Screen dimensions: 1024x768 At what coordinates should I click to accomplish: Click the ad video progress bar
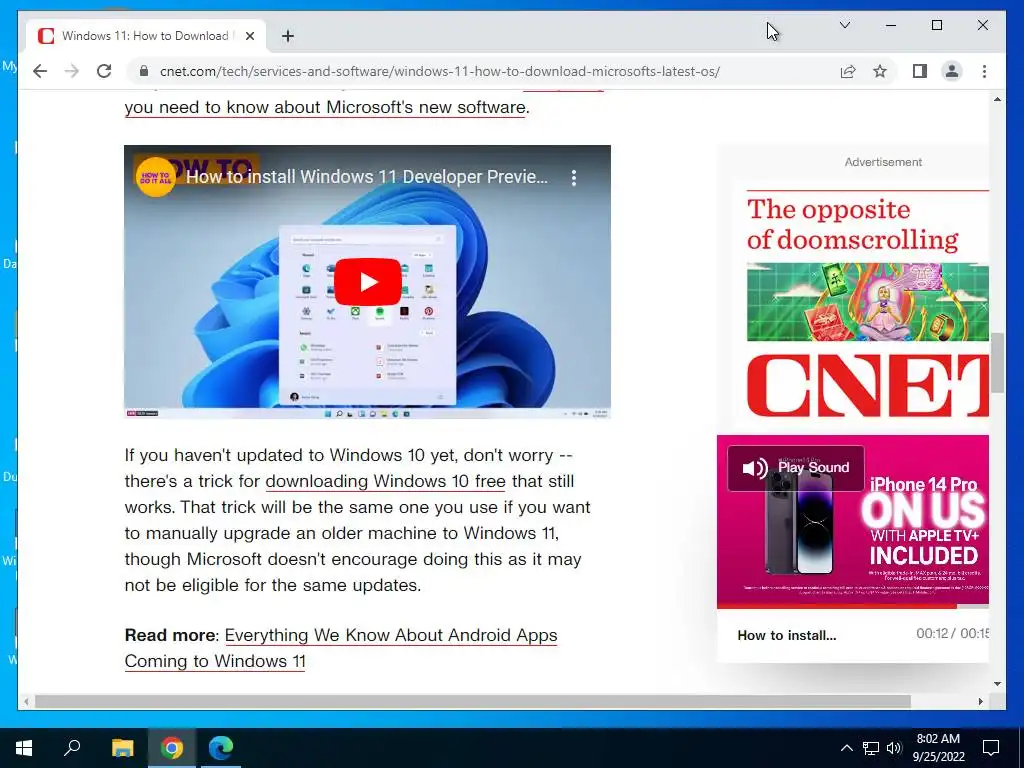pos(853,607)
